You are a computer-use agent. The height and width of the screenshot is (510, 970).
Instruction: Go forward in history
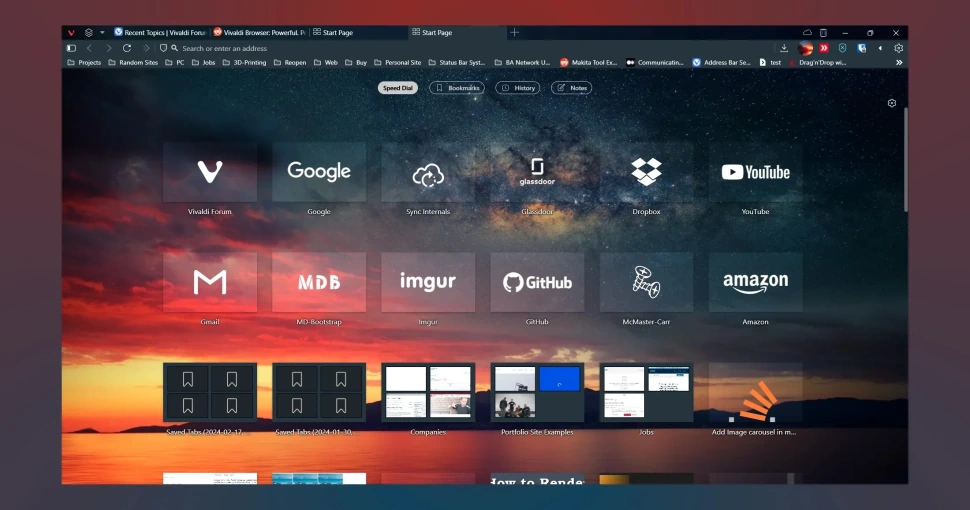108,48
